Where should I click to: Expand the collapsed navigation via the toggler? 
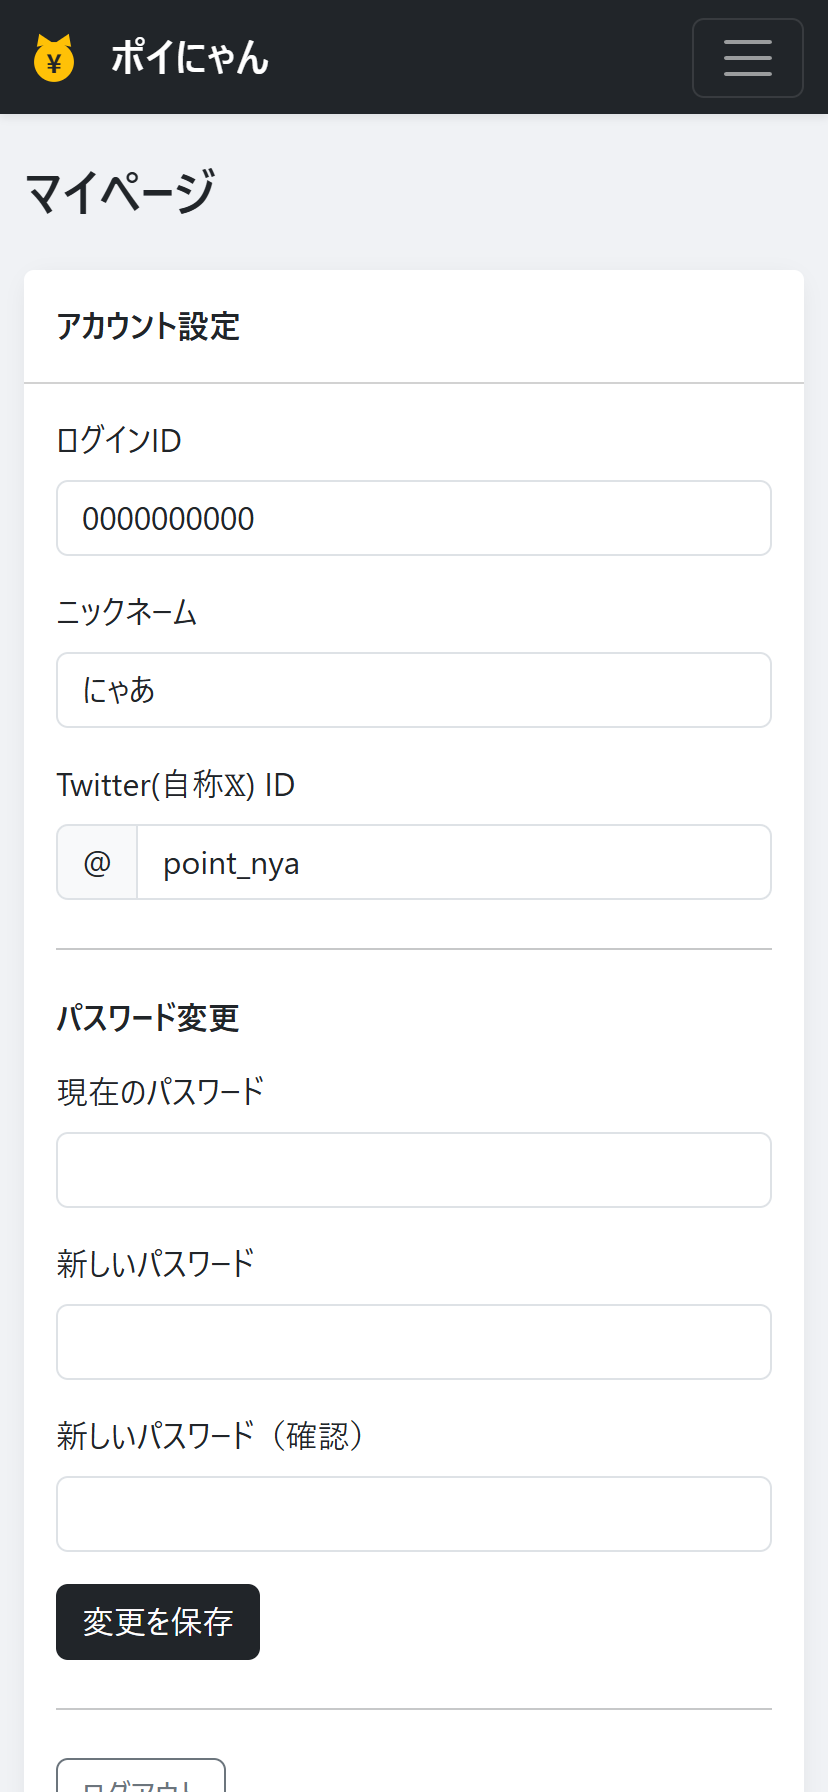(748, 58)
